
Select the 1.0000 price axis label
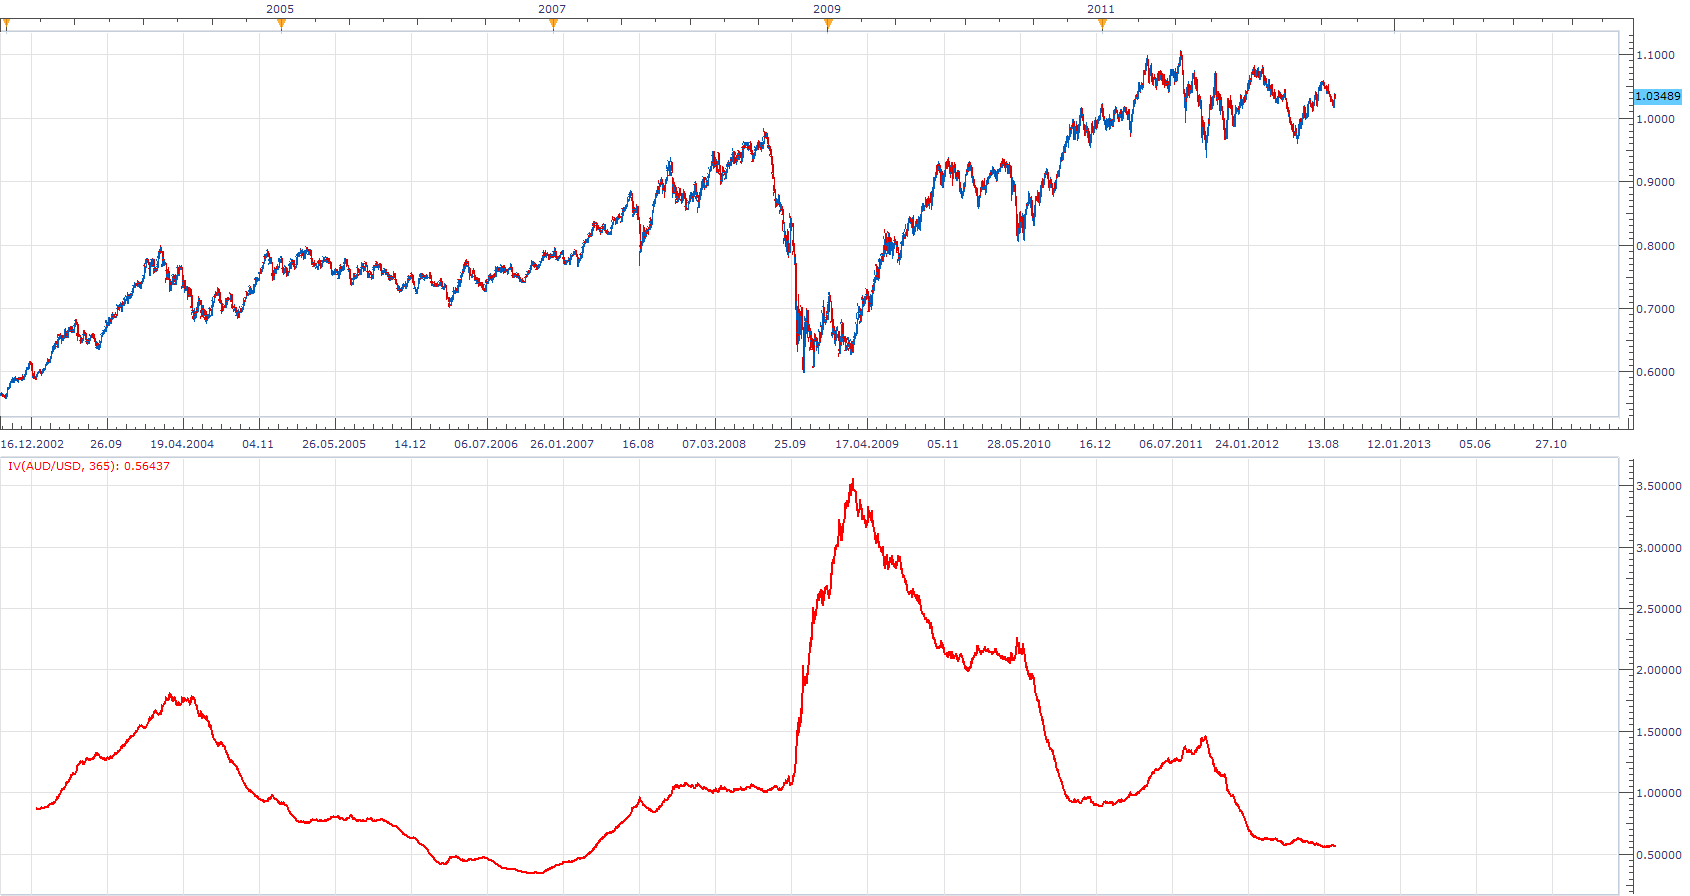(1655, 119)
